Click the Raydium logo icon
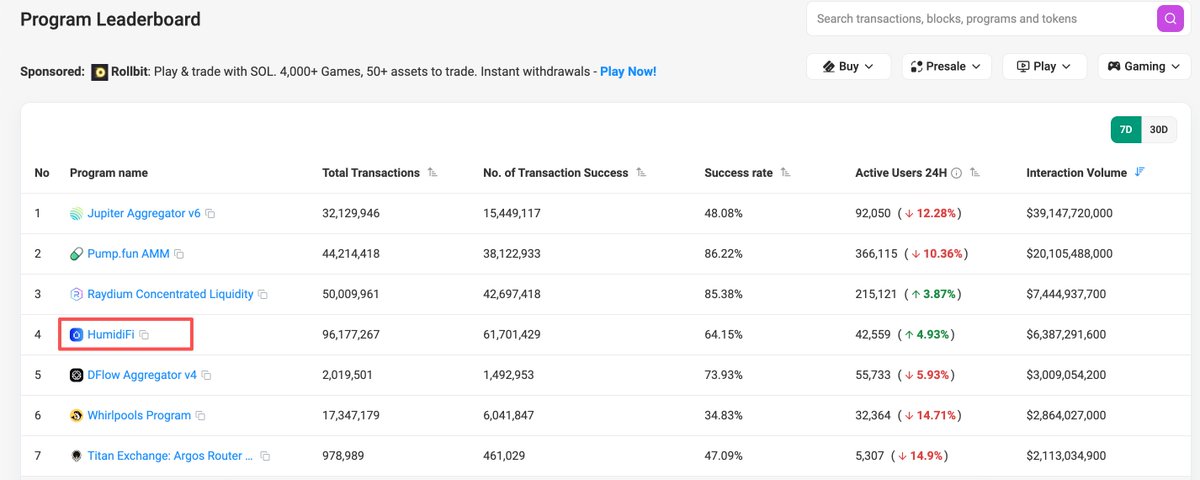The image size is (1200, 480). pos(77,294)
